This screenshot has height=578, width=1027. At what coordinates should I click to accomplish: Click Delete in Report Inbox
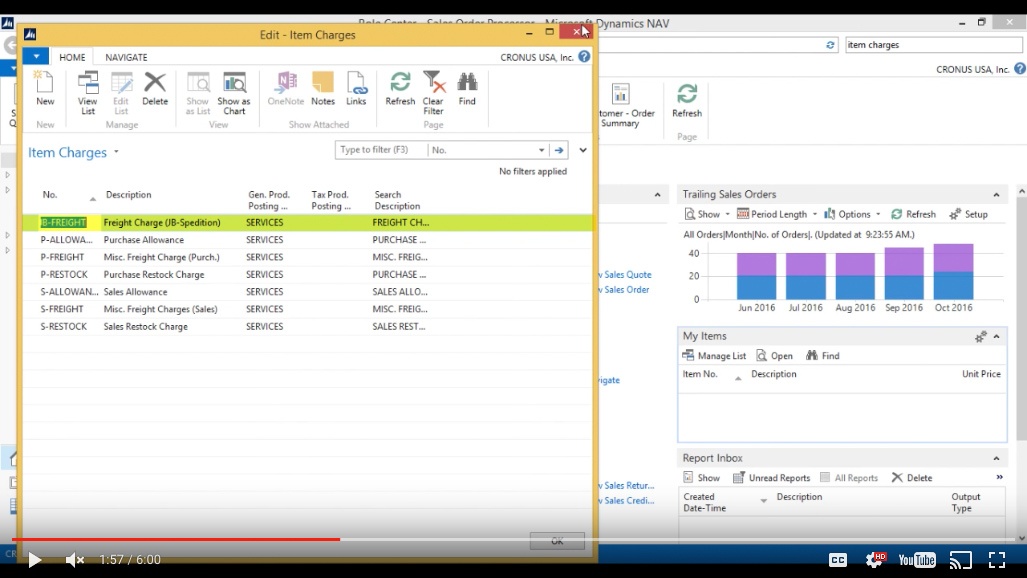pos(912,478)
